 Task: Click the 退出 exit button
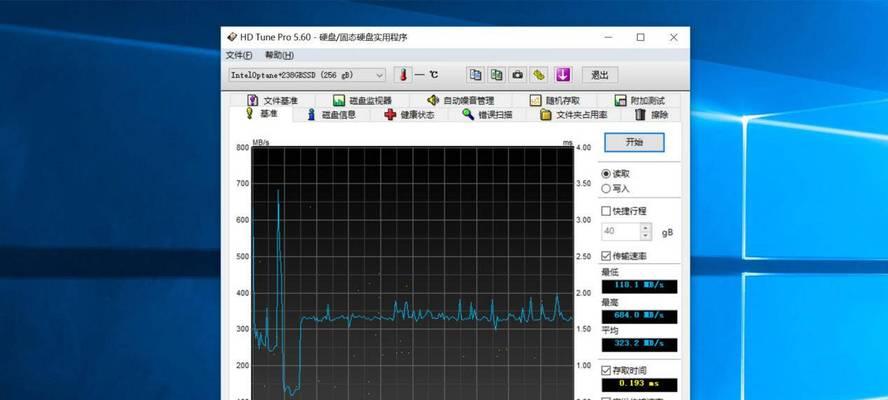pyautogui.click(x=600, y=75)
